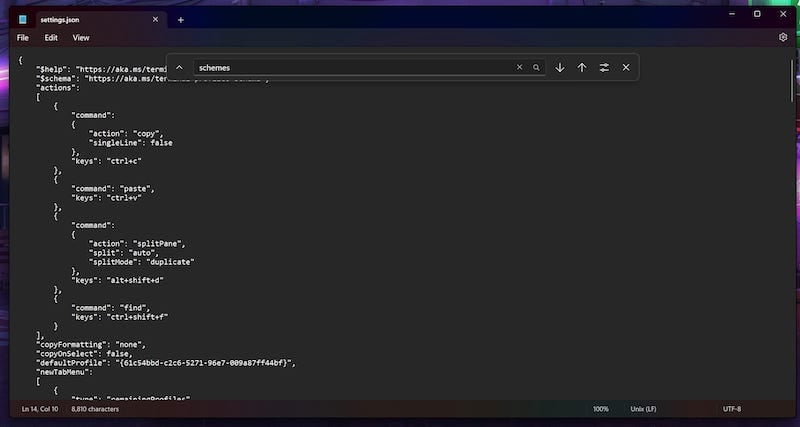Screen dimensions: 800x427
Task: Click the find input field containing schemes
Action: coord(354,67)
